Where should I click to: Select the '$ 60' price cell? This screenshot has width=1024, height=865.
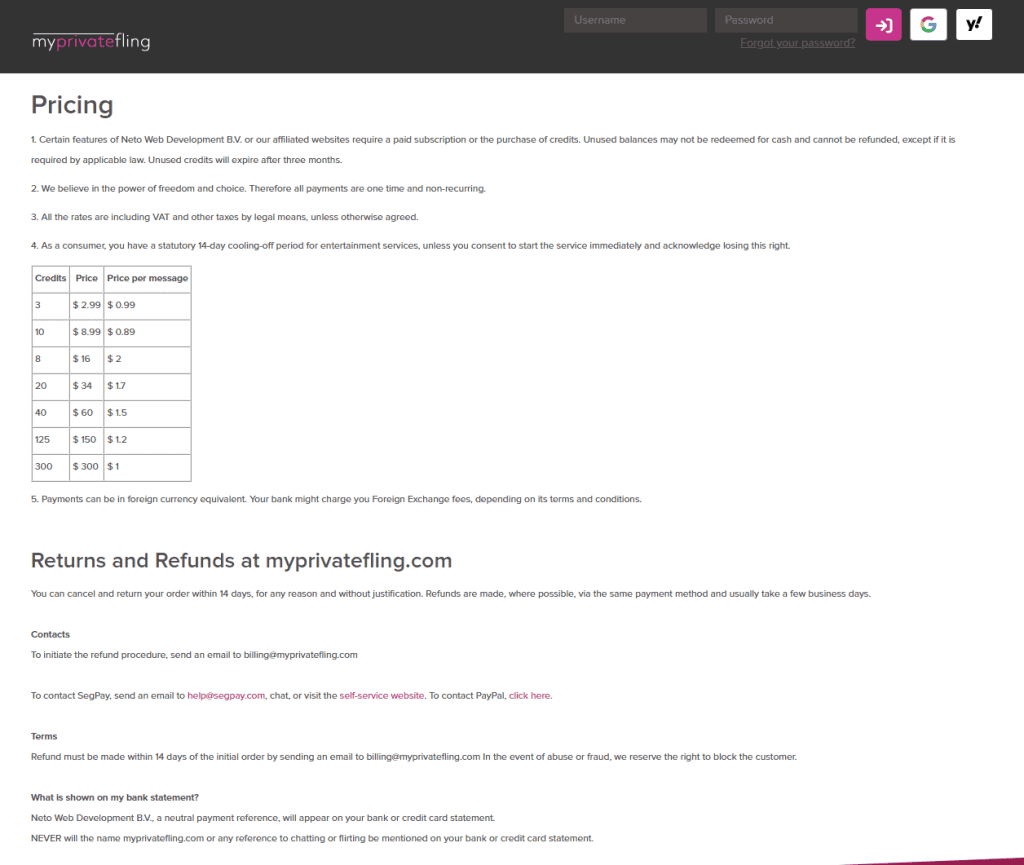click(86, 413)
